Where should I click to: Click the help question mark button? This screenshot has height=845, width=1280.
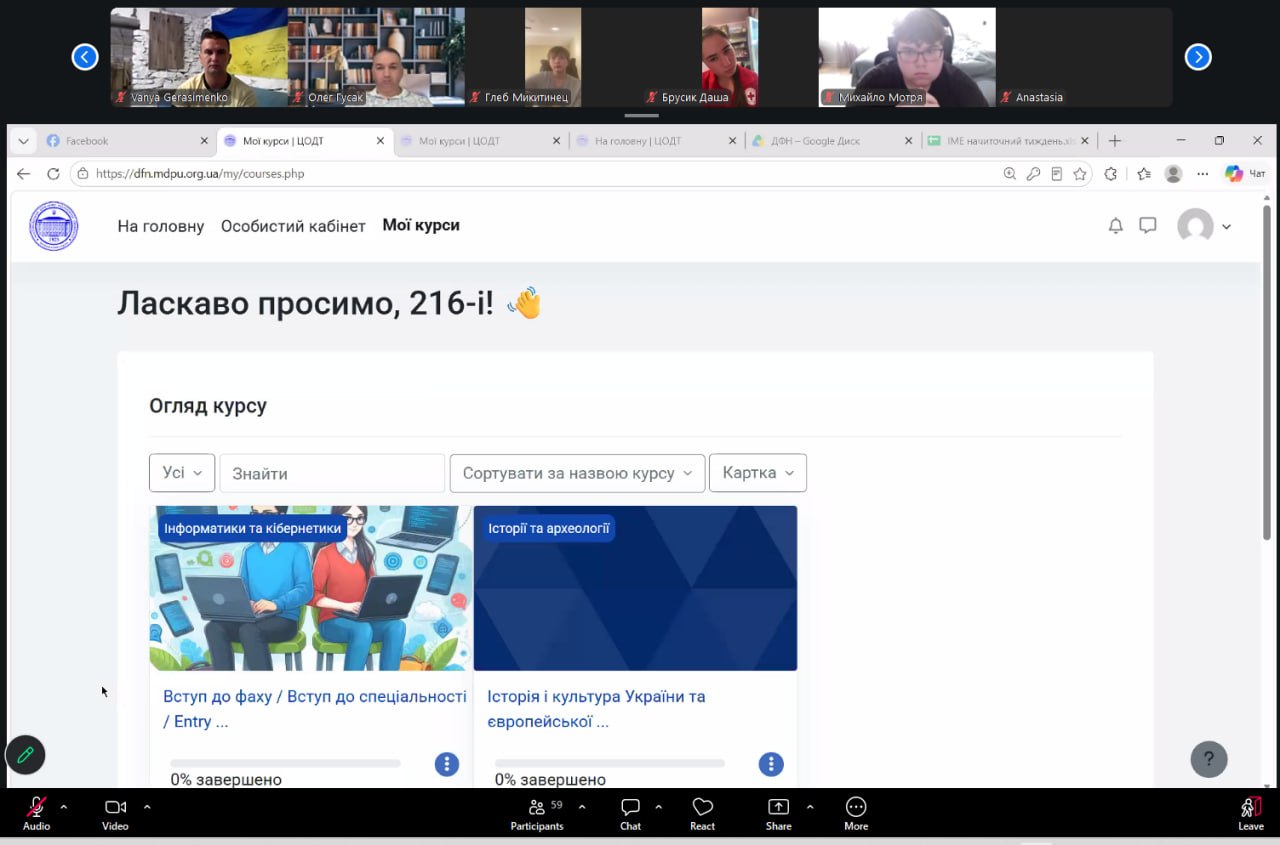click(x=1209, y=759)
